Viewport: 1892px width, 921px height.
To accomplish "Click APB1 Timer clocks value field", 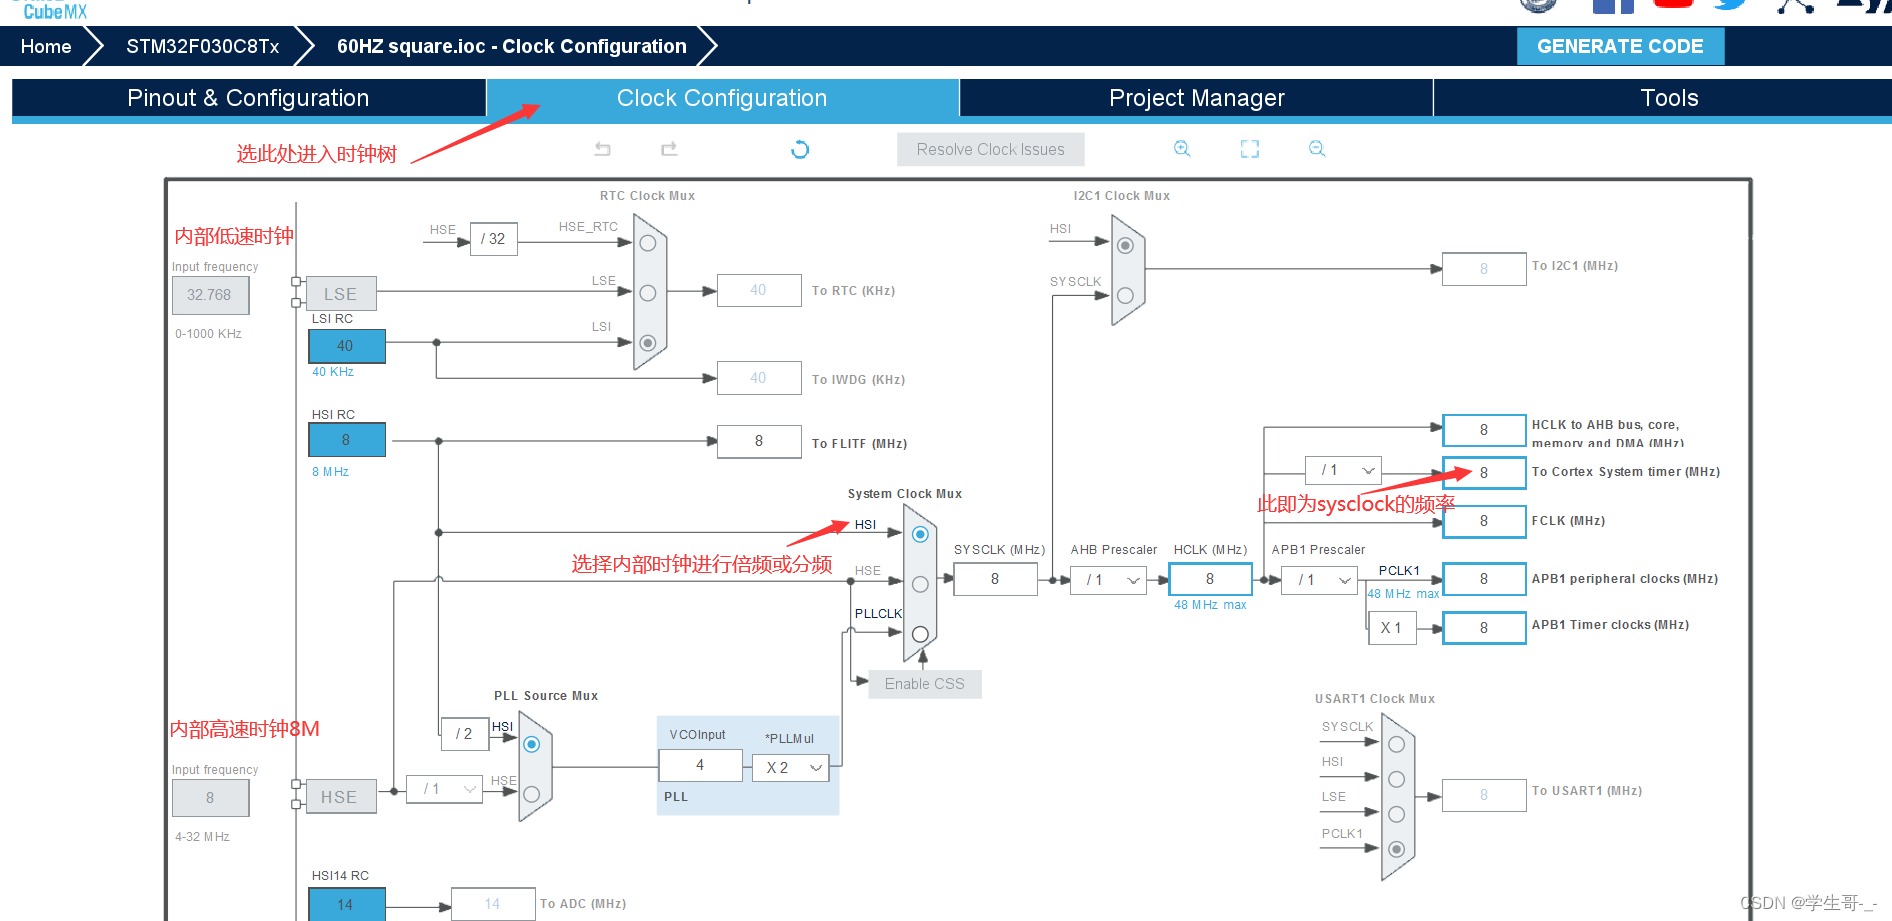I will (x=1484, y=628).
